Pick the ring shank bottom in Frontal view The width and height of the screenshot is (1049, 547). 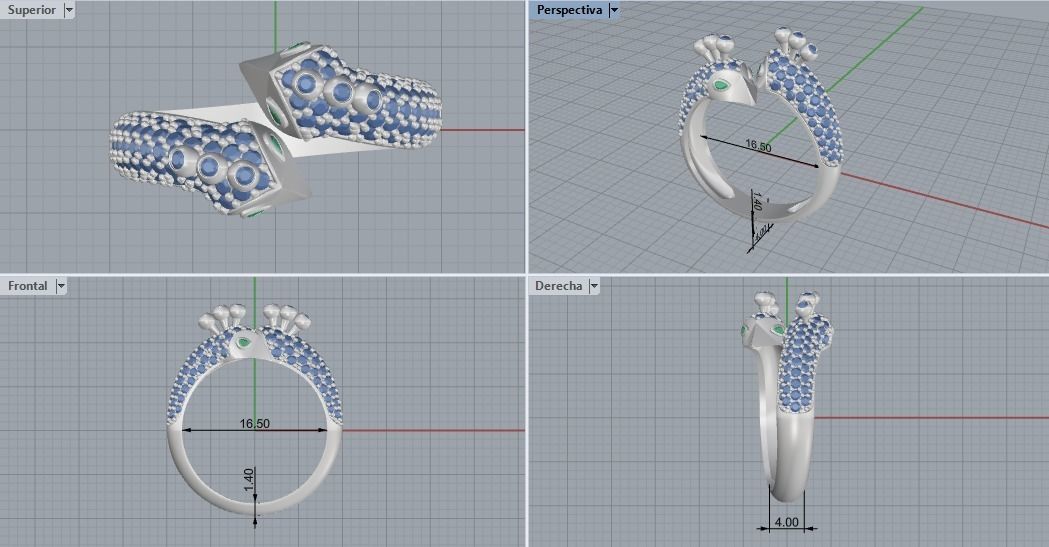(255, 508)
